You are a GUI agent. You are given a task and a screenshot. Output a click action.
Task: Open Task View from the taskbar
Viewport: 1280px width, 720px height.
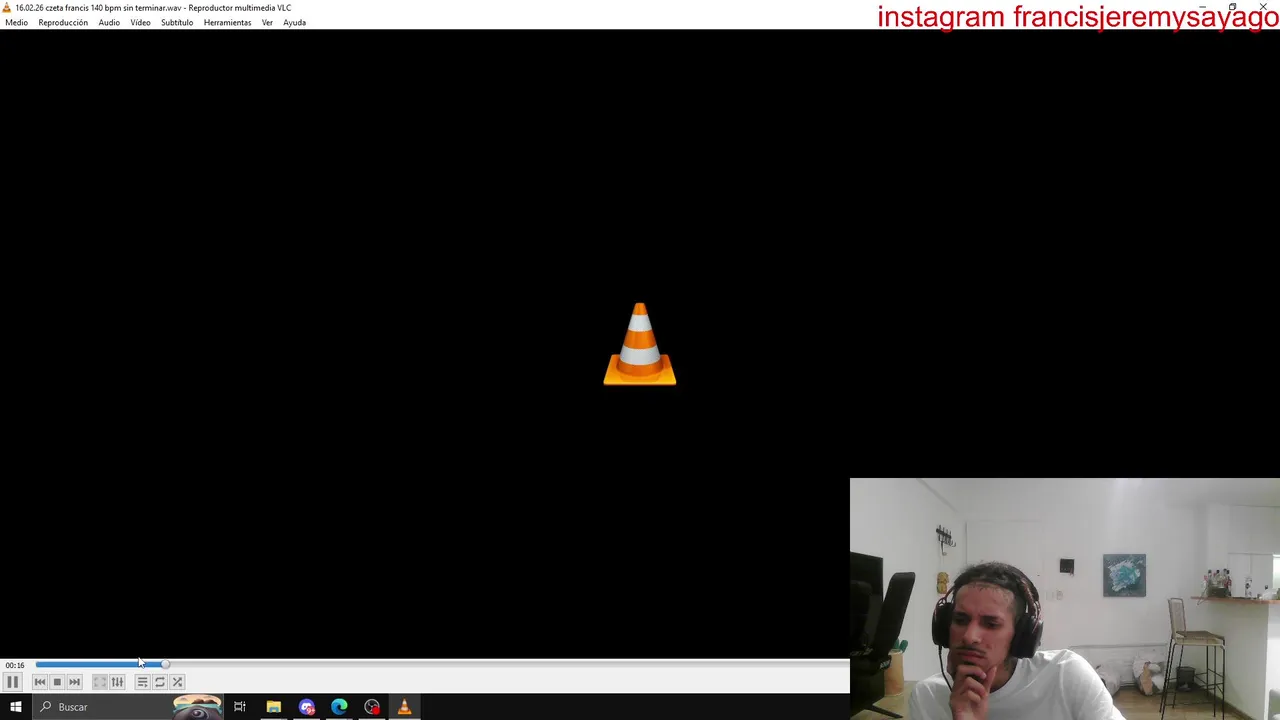point(240,707)
